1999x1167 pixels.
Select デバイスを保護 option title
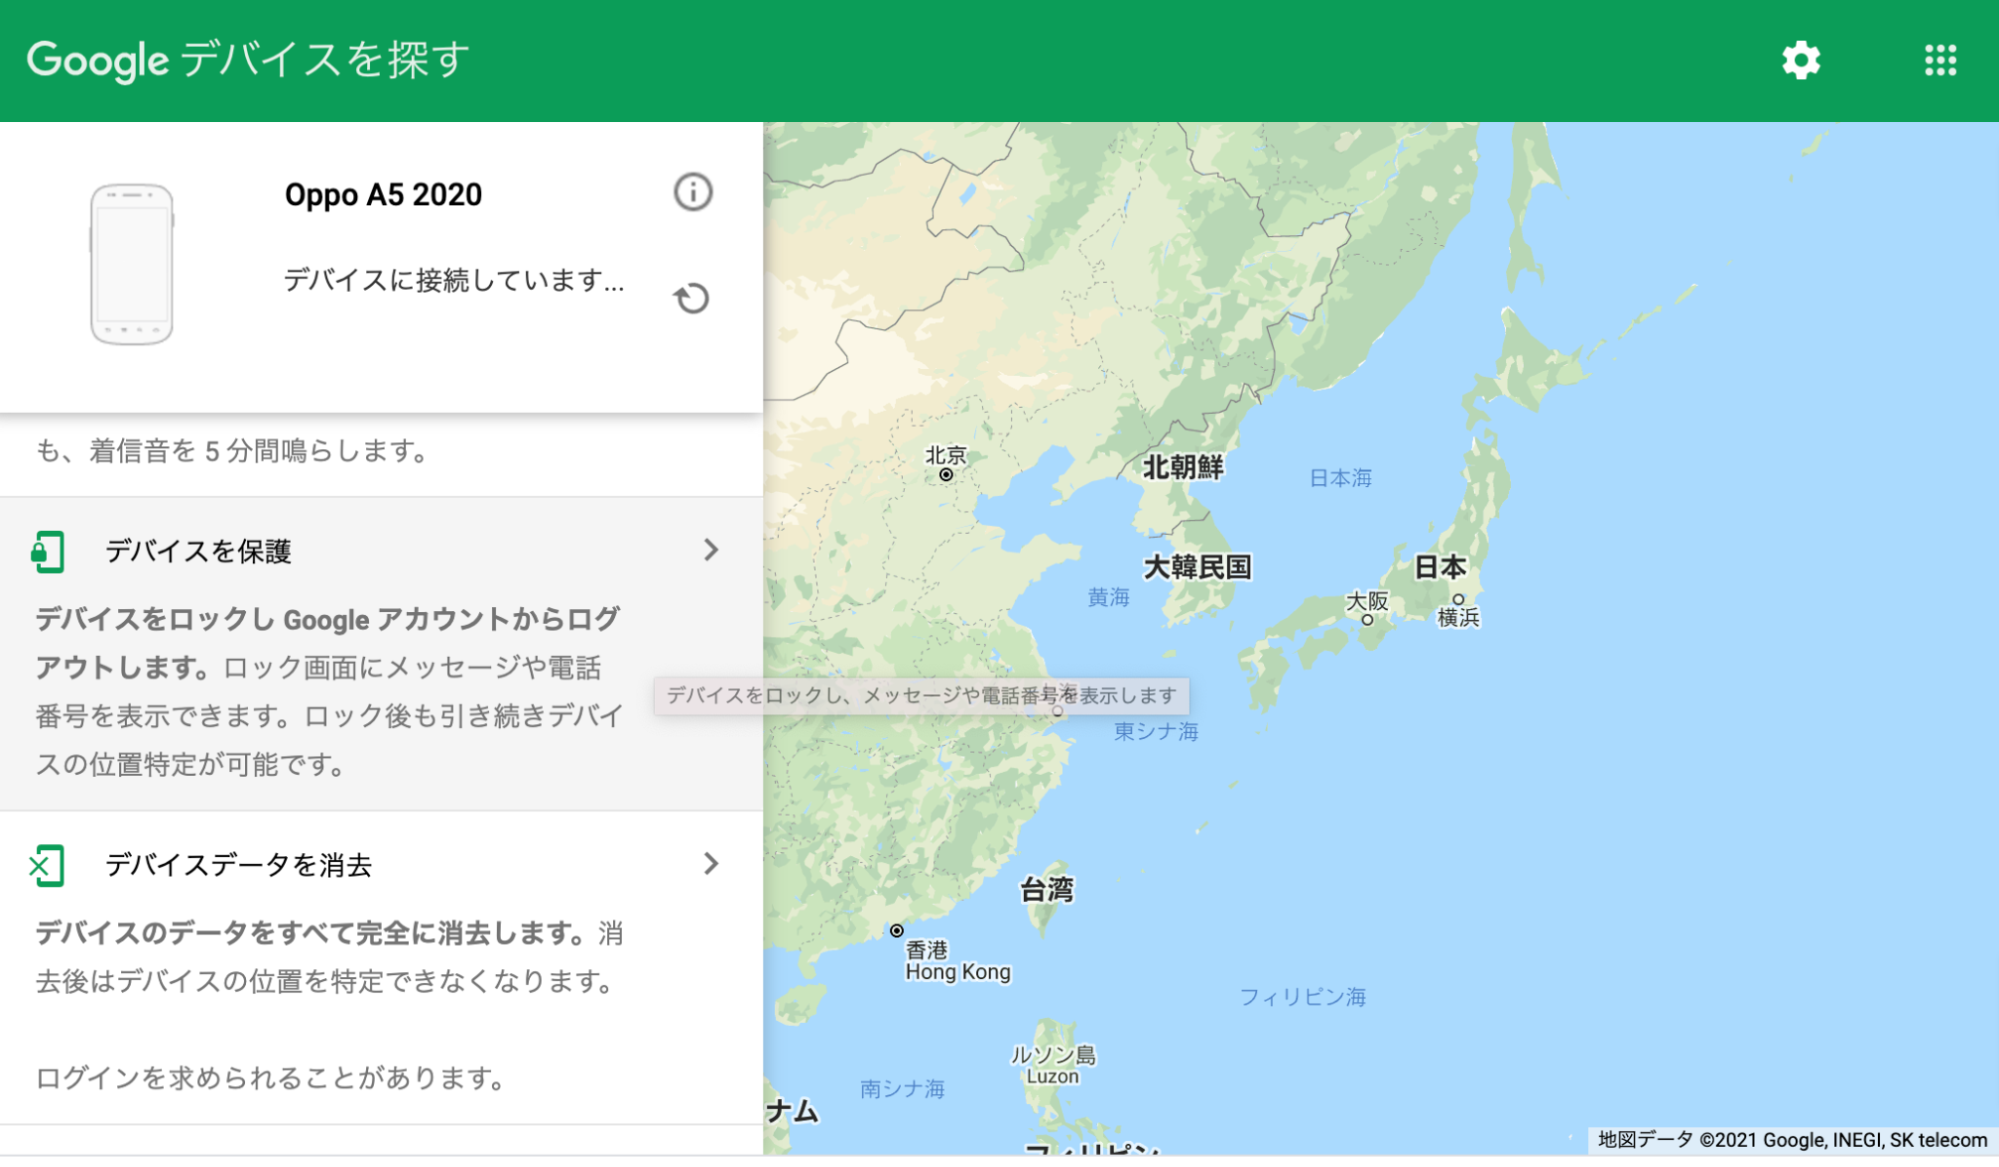pyautogui.click(x=198, y=551)
